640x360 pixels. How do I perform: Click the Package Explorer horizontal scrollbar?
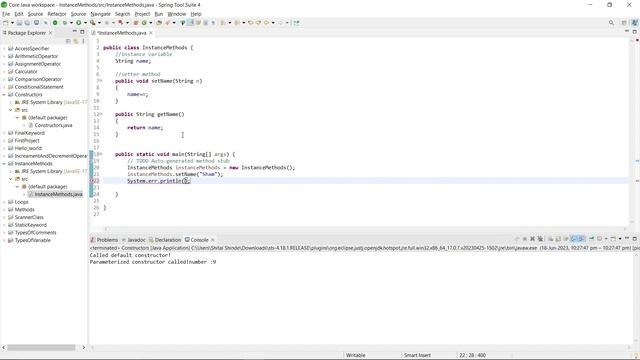tap(41, 347)
